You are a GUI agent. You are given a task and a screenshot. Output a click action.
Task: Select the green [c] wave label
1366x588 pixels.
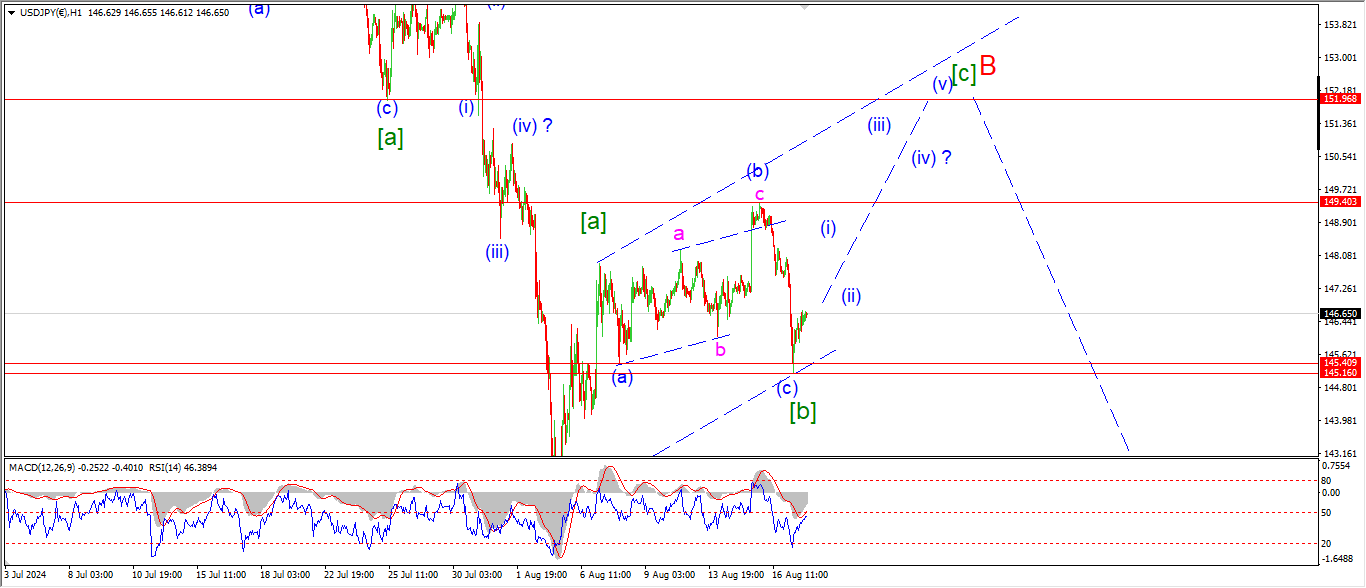(x=963, y=74)
